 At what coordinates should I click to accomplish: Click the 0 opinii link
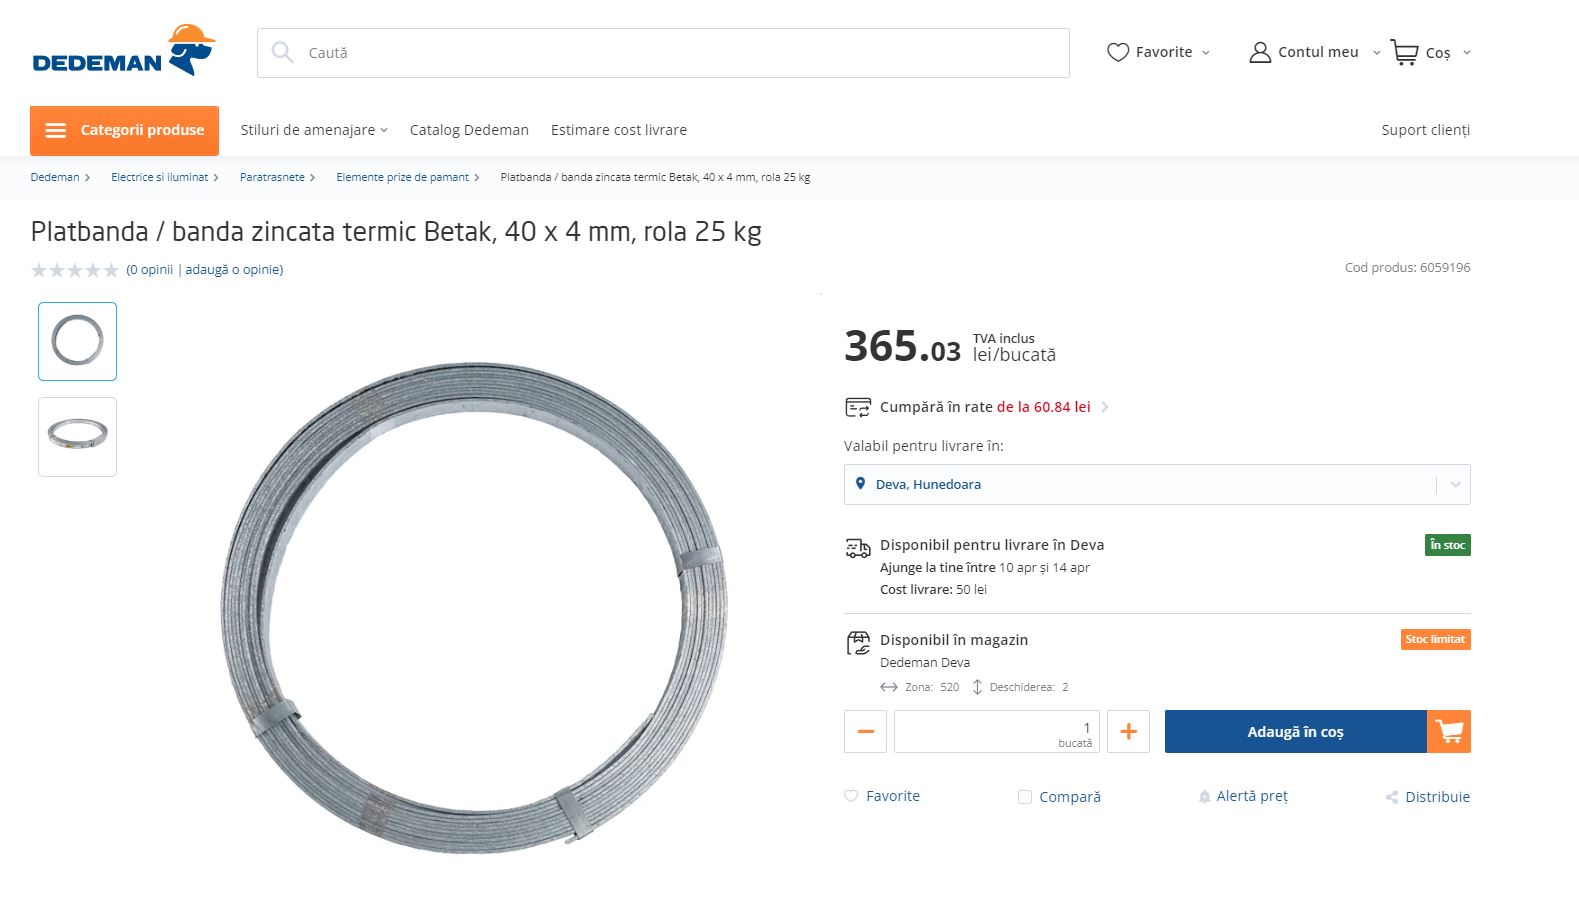point(151,270)
